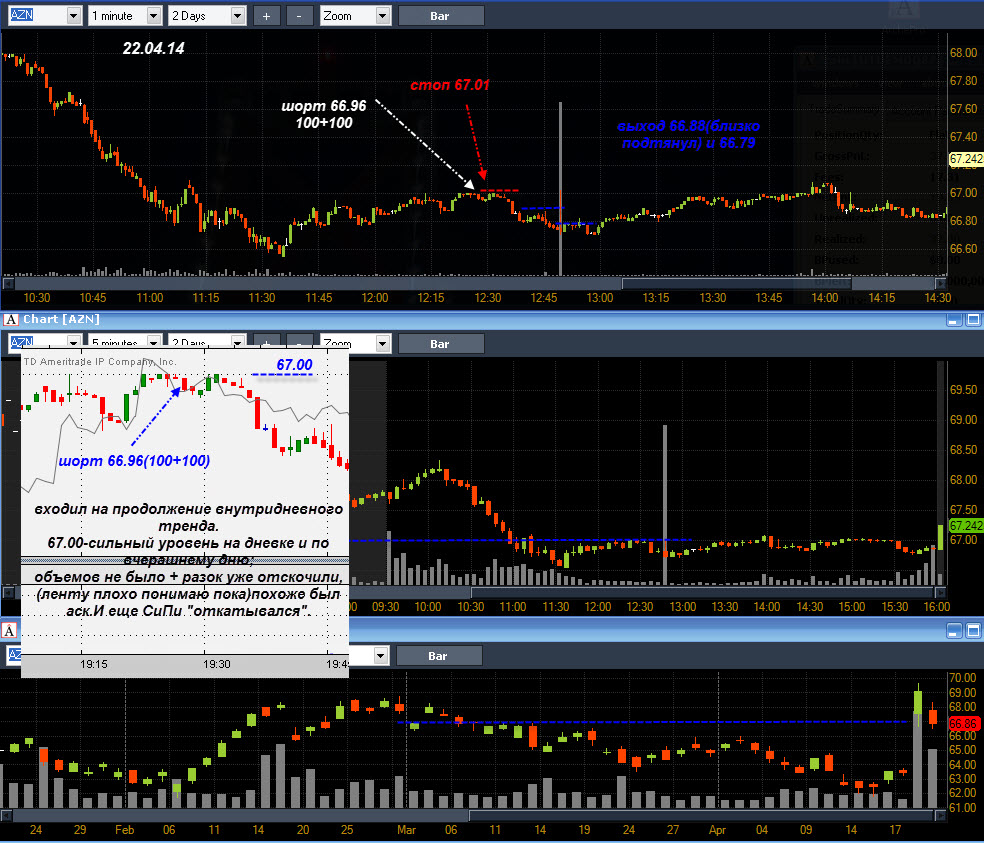The width and height of the screenshot is (984, 843).
Task: Maximize the bottom daily chart window
Action: tap(973, 631)
